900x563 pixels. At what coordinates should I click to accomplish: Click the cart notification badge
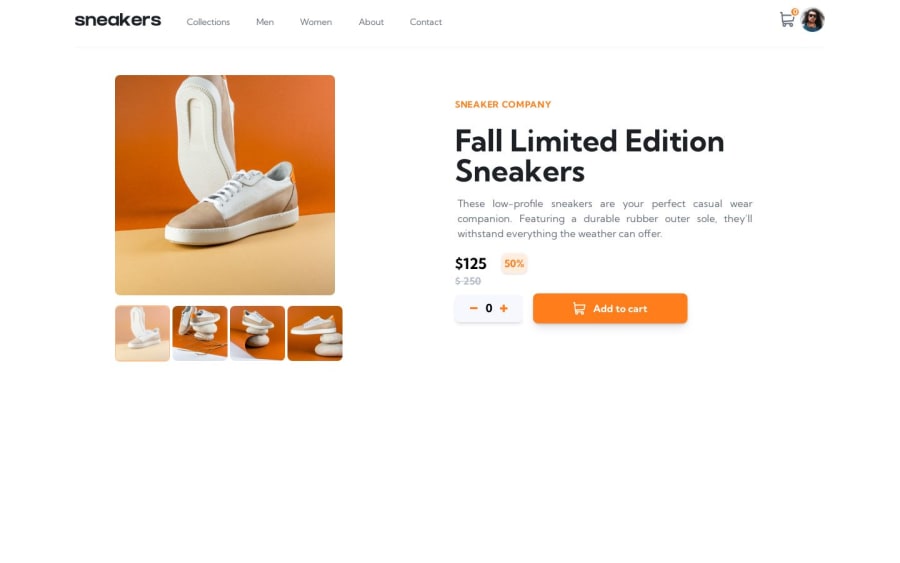click(x=795, y=11)
